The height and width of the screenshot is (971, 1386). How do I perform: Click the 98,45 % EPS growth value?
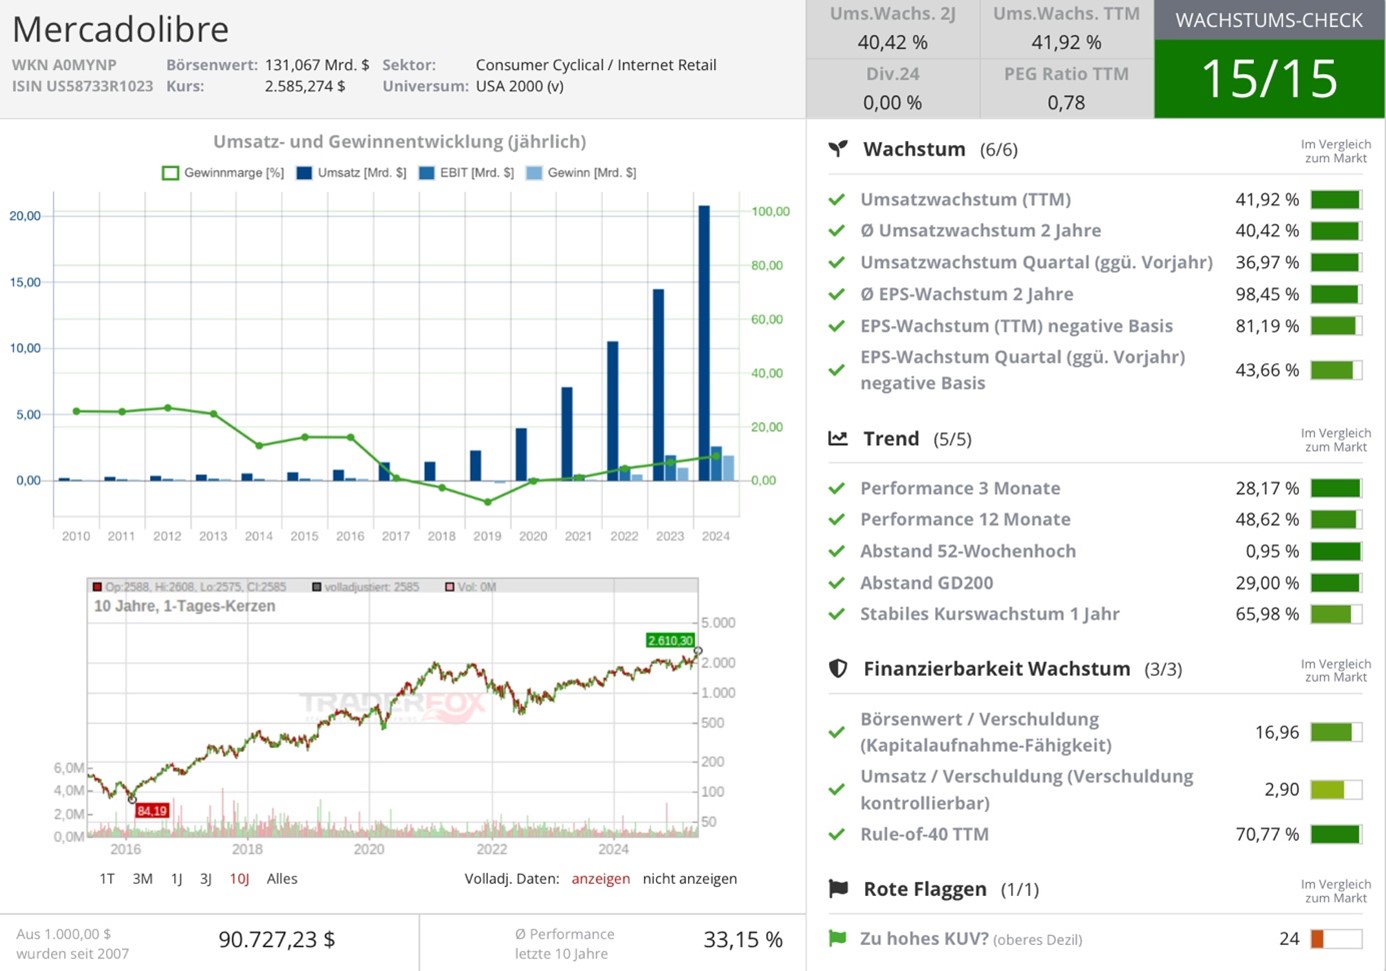click(x=1267, y=294)
